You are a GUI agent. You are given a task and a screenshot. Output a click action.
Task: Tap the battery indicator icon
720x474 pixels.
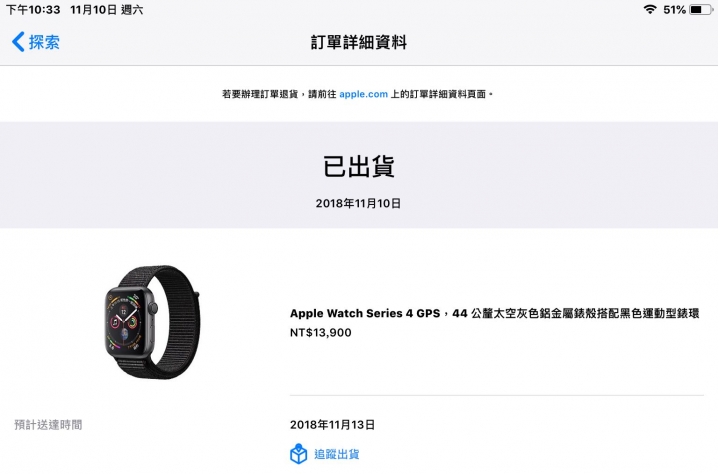coord(700,9)
